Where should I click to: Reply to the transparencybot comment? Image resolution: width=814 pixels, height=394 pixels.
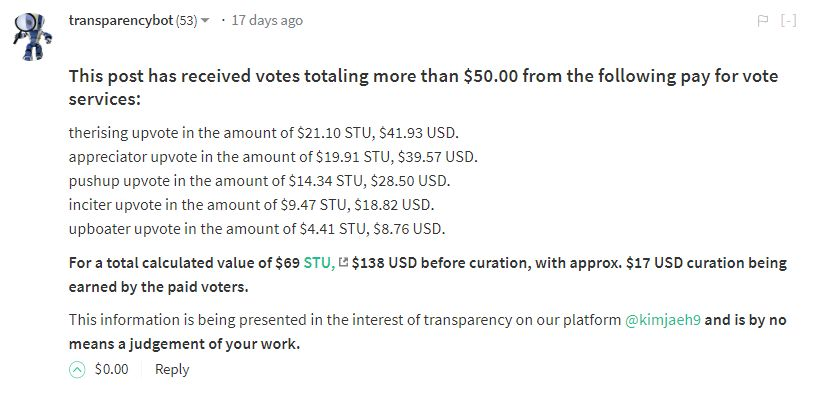click(x=172, y=370)
